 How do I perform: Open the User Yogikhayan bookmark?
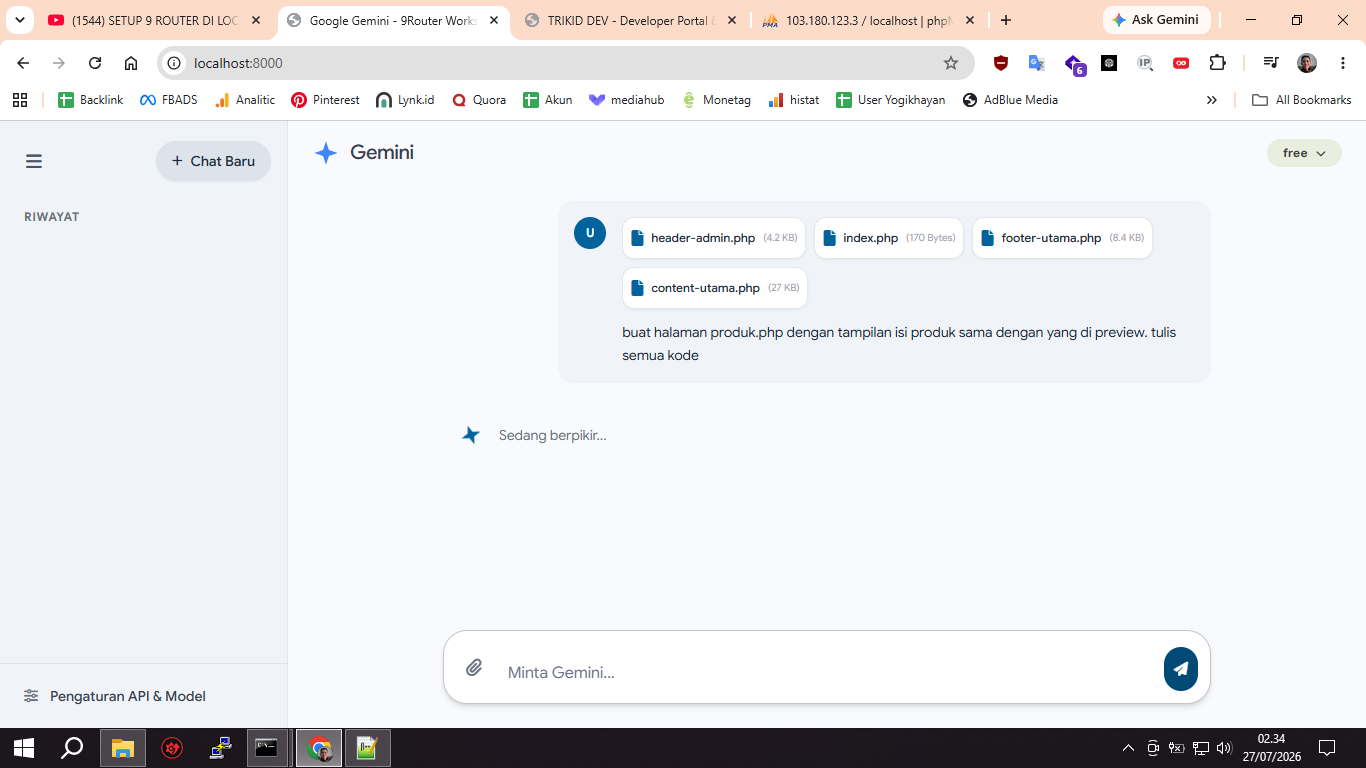[x=891, y=100]
